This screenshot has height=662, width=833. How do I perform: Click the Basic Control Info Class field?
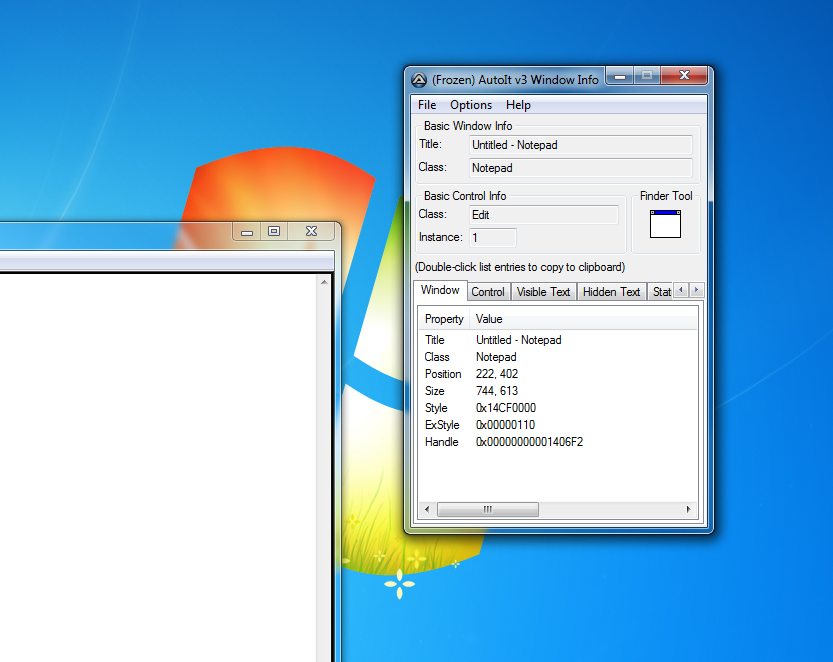coord(543,215)
